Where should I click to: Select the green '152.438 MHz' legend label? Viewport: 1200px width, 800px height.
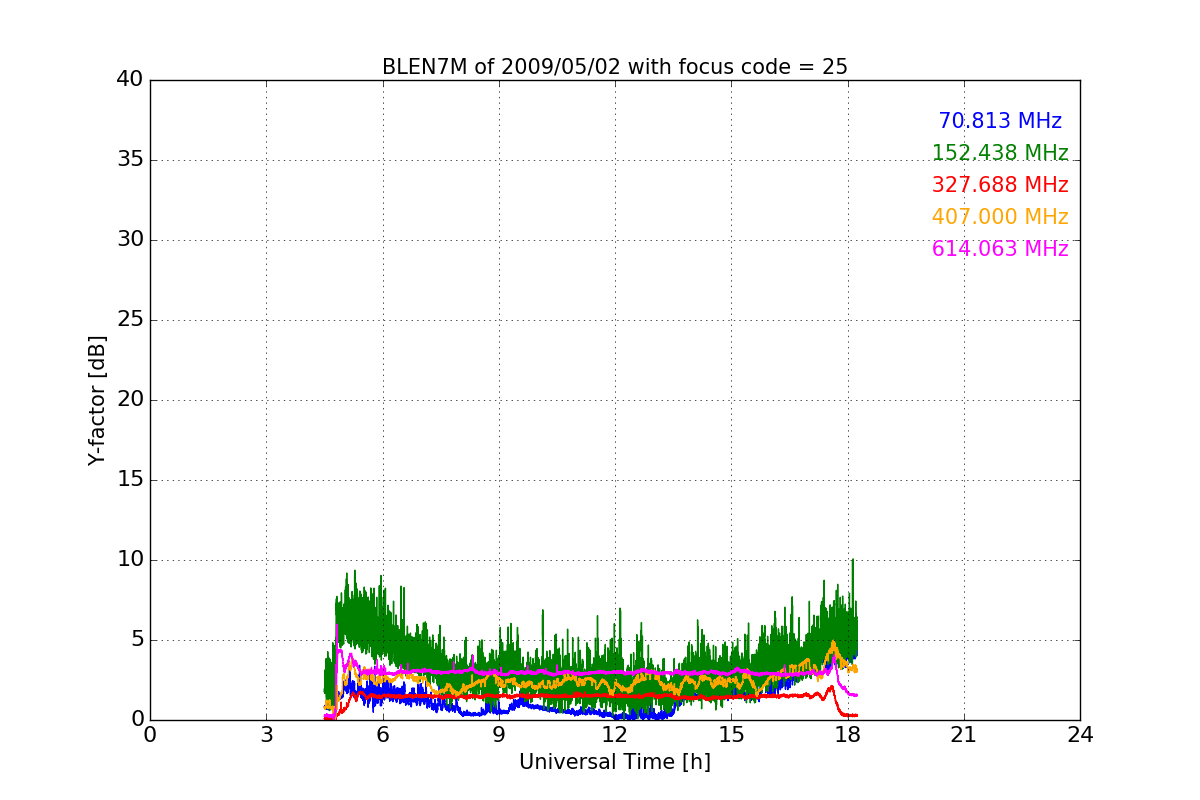pyautogui.click(x=1000, y=153)
